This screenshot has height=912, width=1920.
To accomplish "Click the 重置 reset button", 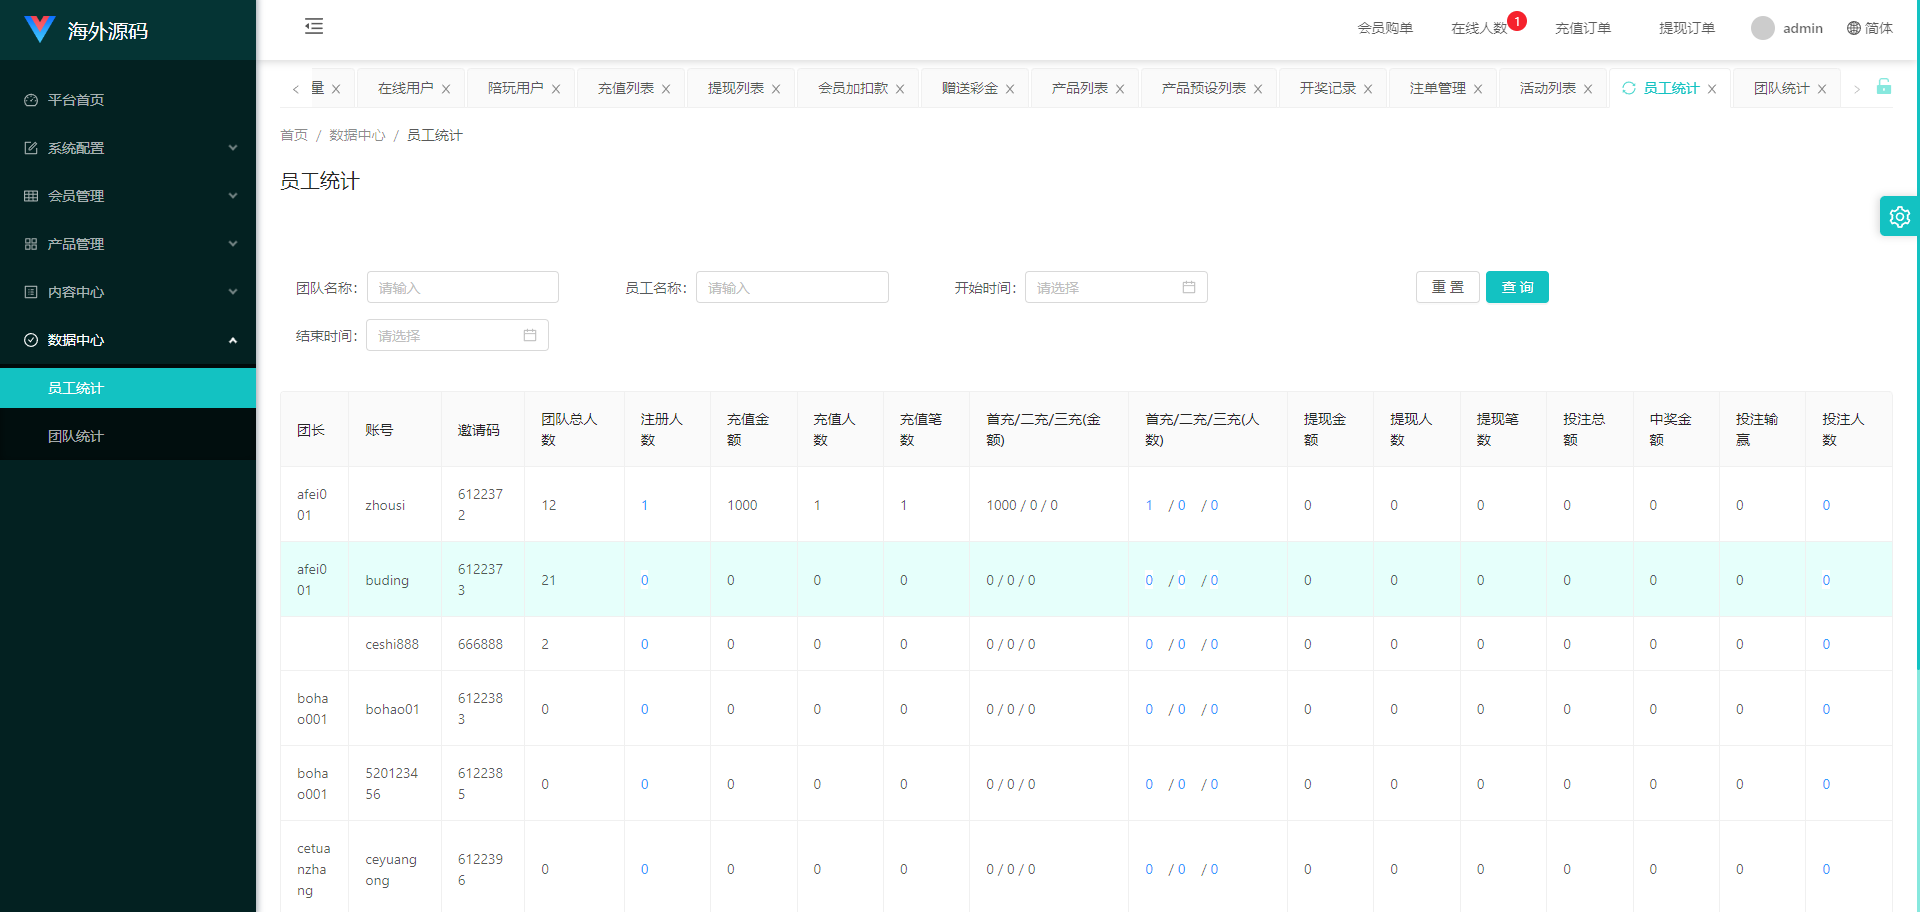I will click(1447, 287).
